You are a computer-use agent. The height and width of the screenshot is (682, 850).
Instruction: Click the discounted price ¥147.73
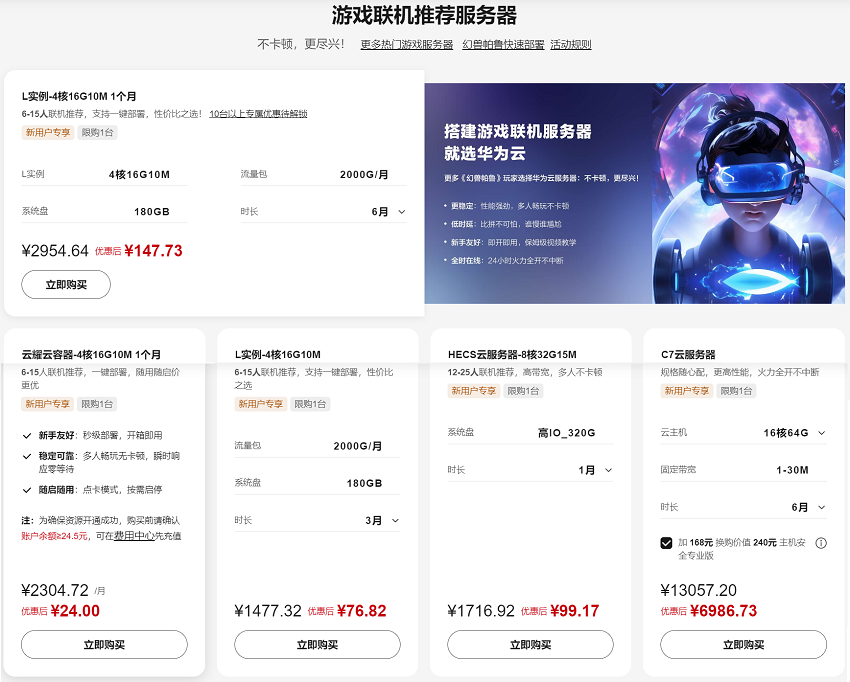[x=153, y=250]
